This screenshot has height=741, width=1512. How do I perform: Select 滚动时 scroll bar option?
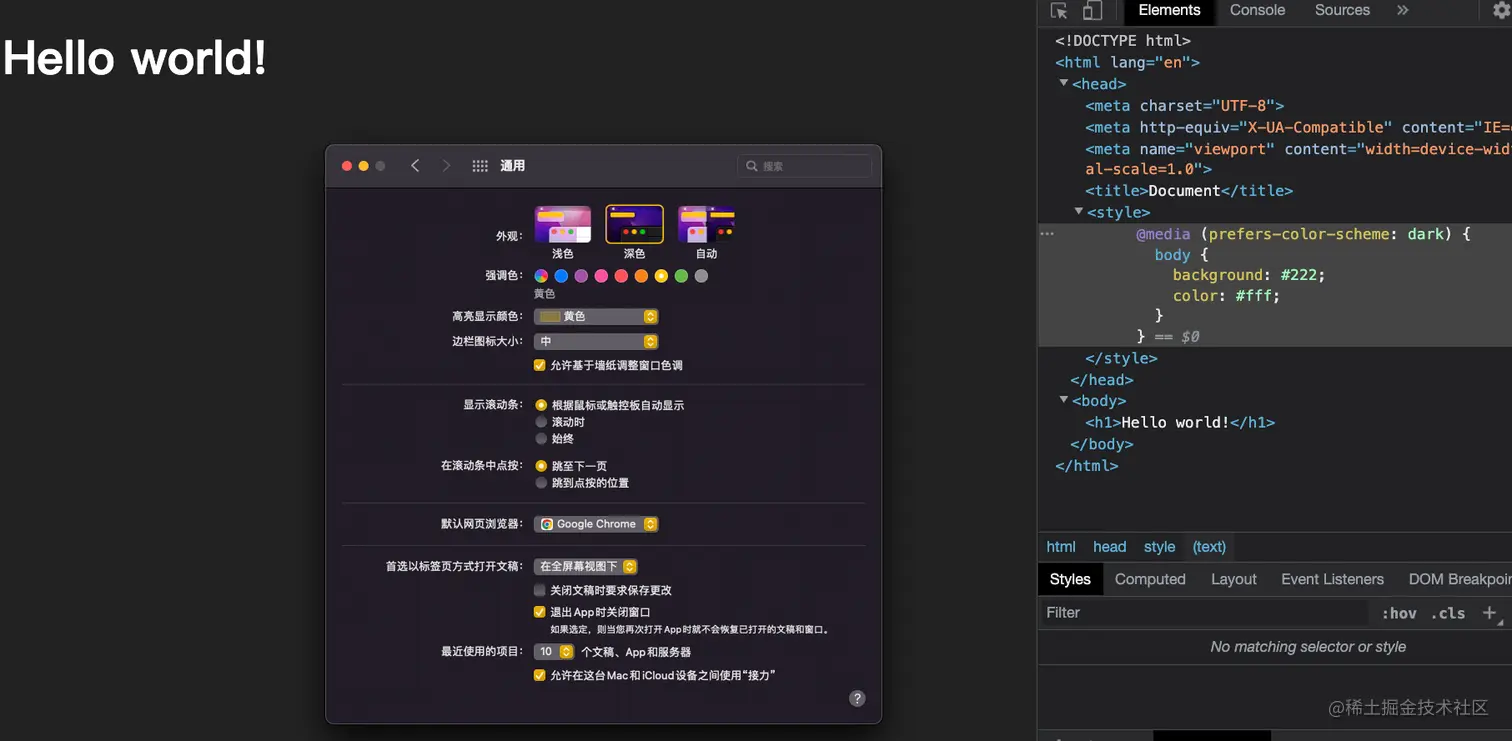(541, 422)
